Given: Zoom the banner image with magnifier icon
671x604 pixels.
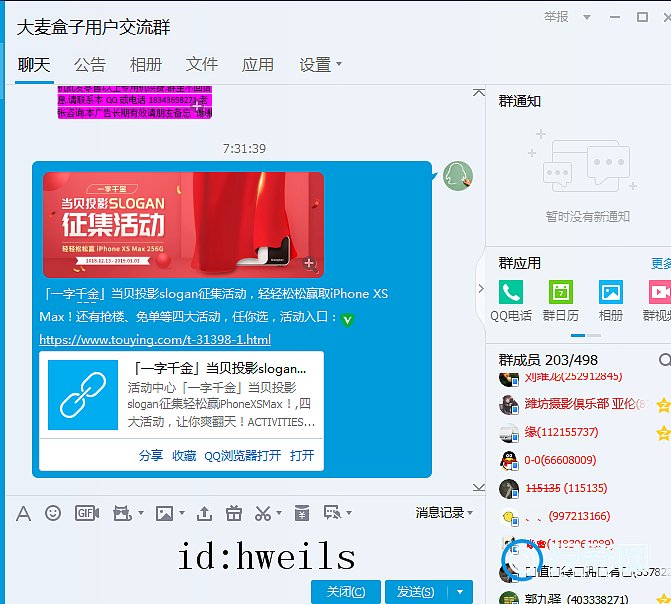Looking at the screenshot, I should 310,264.
